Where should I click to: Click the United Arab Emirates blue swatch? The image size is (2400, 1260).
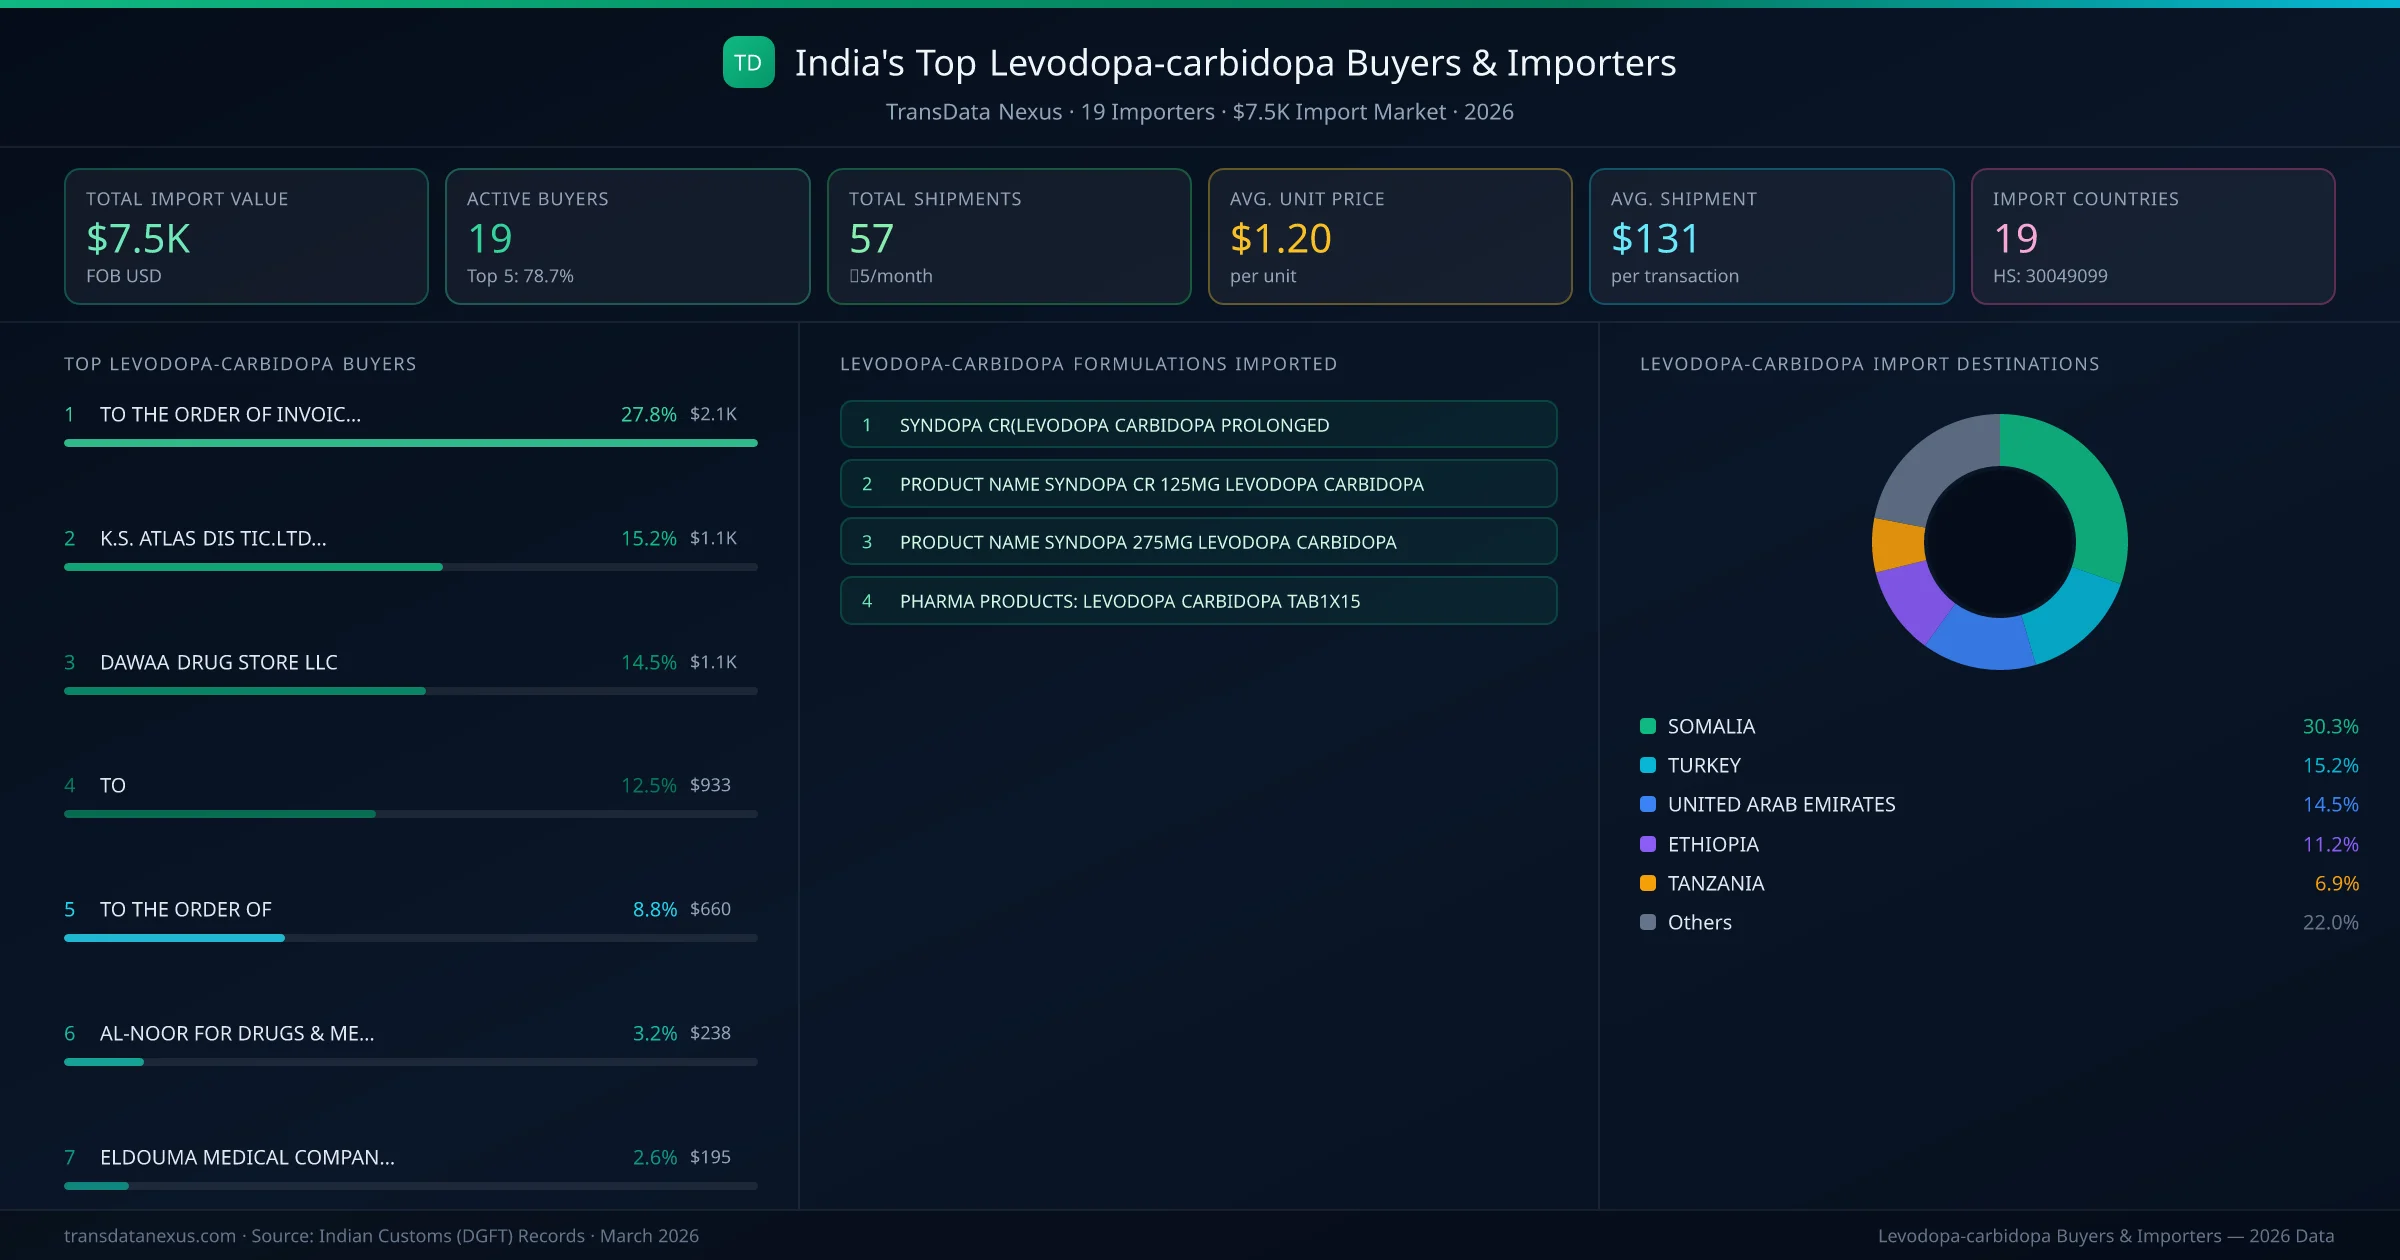point(1648,804)
